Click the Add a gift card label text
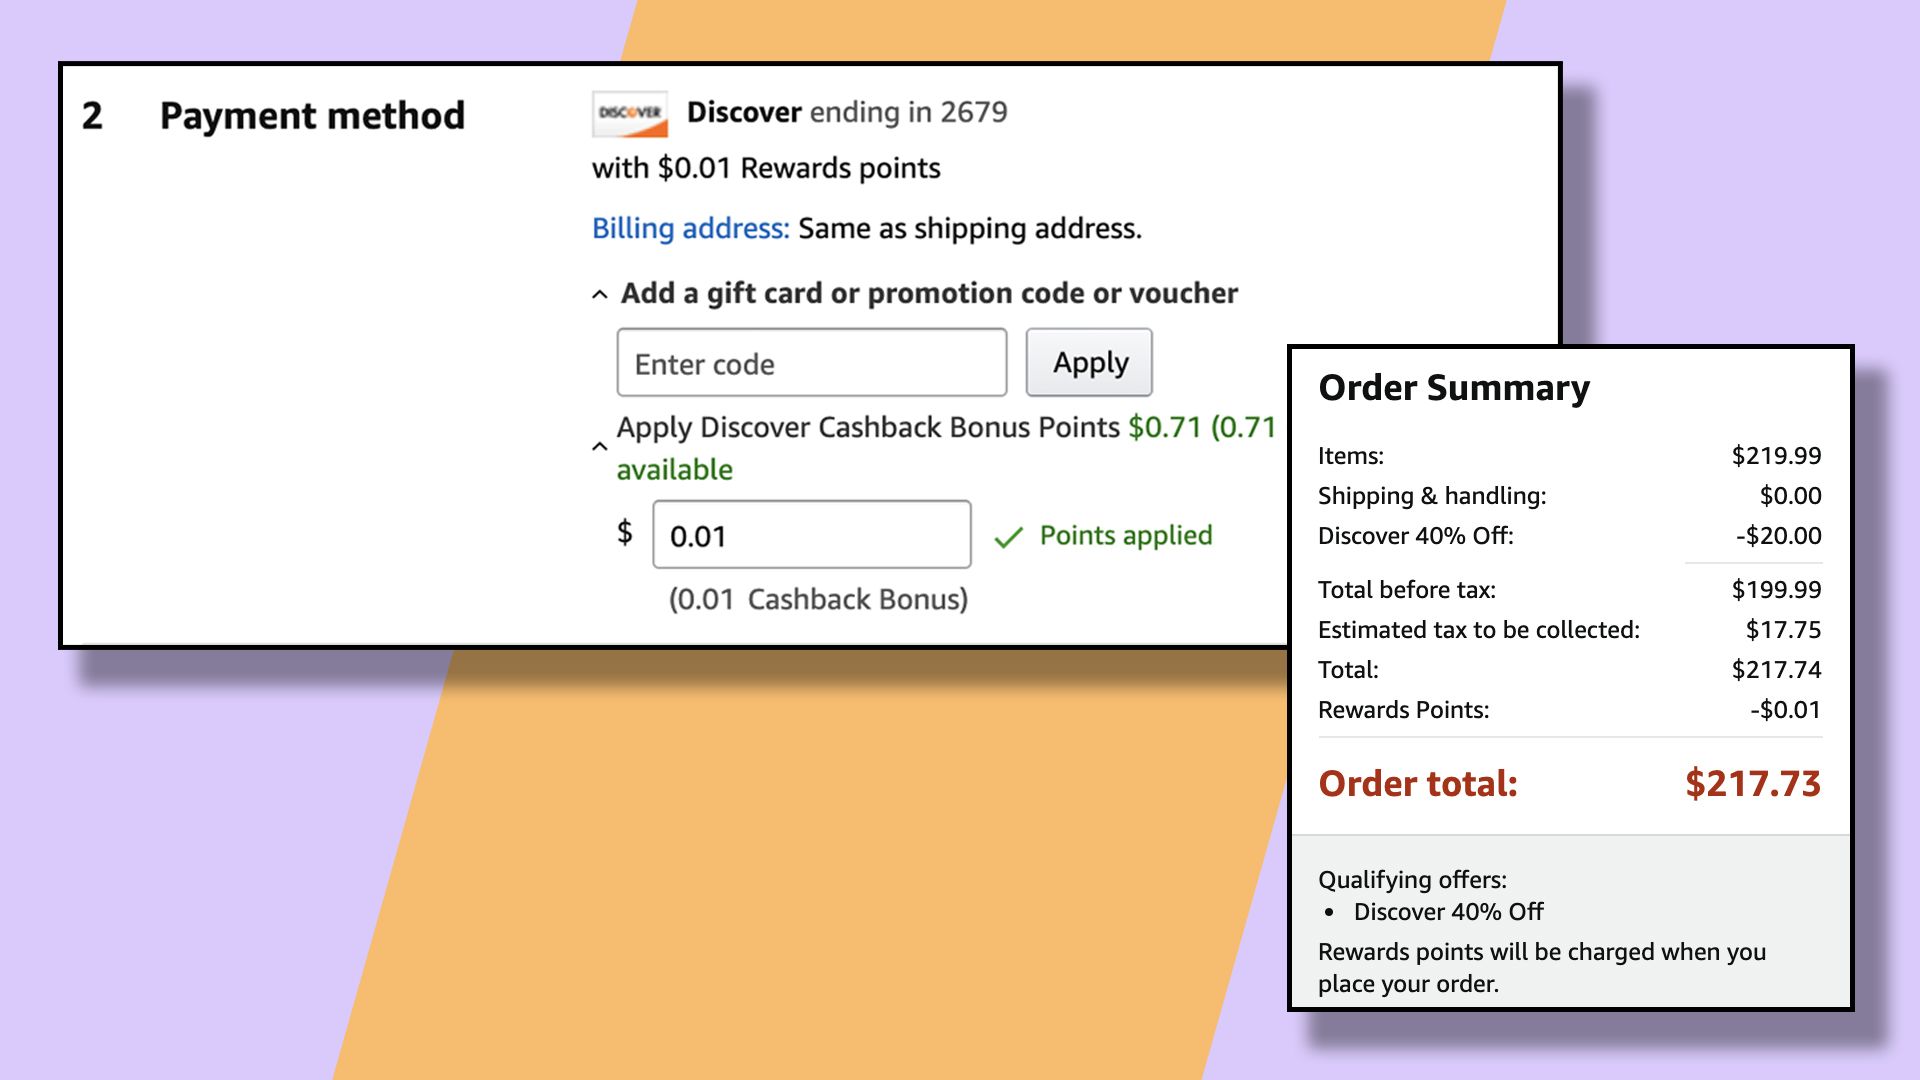This screenshot has width=1920, height=1080. click(929, 294)
